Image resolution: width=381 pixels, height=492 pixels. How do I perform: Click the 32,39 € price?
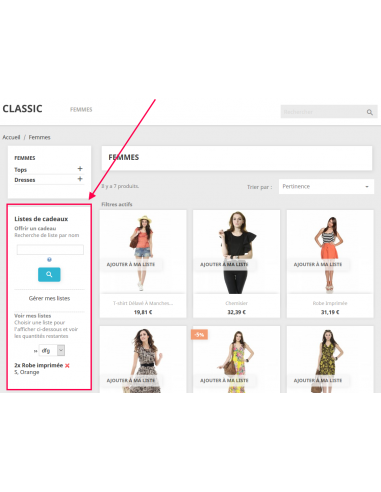click(x=236, y=312)
